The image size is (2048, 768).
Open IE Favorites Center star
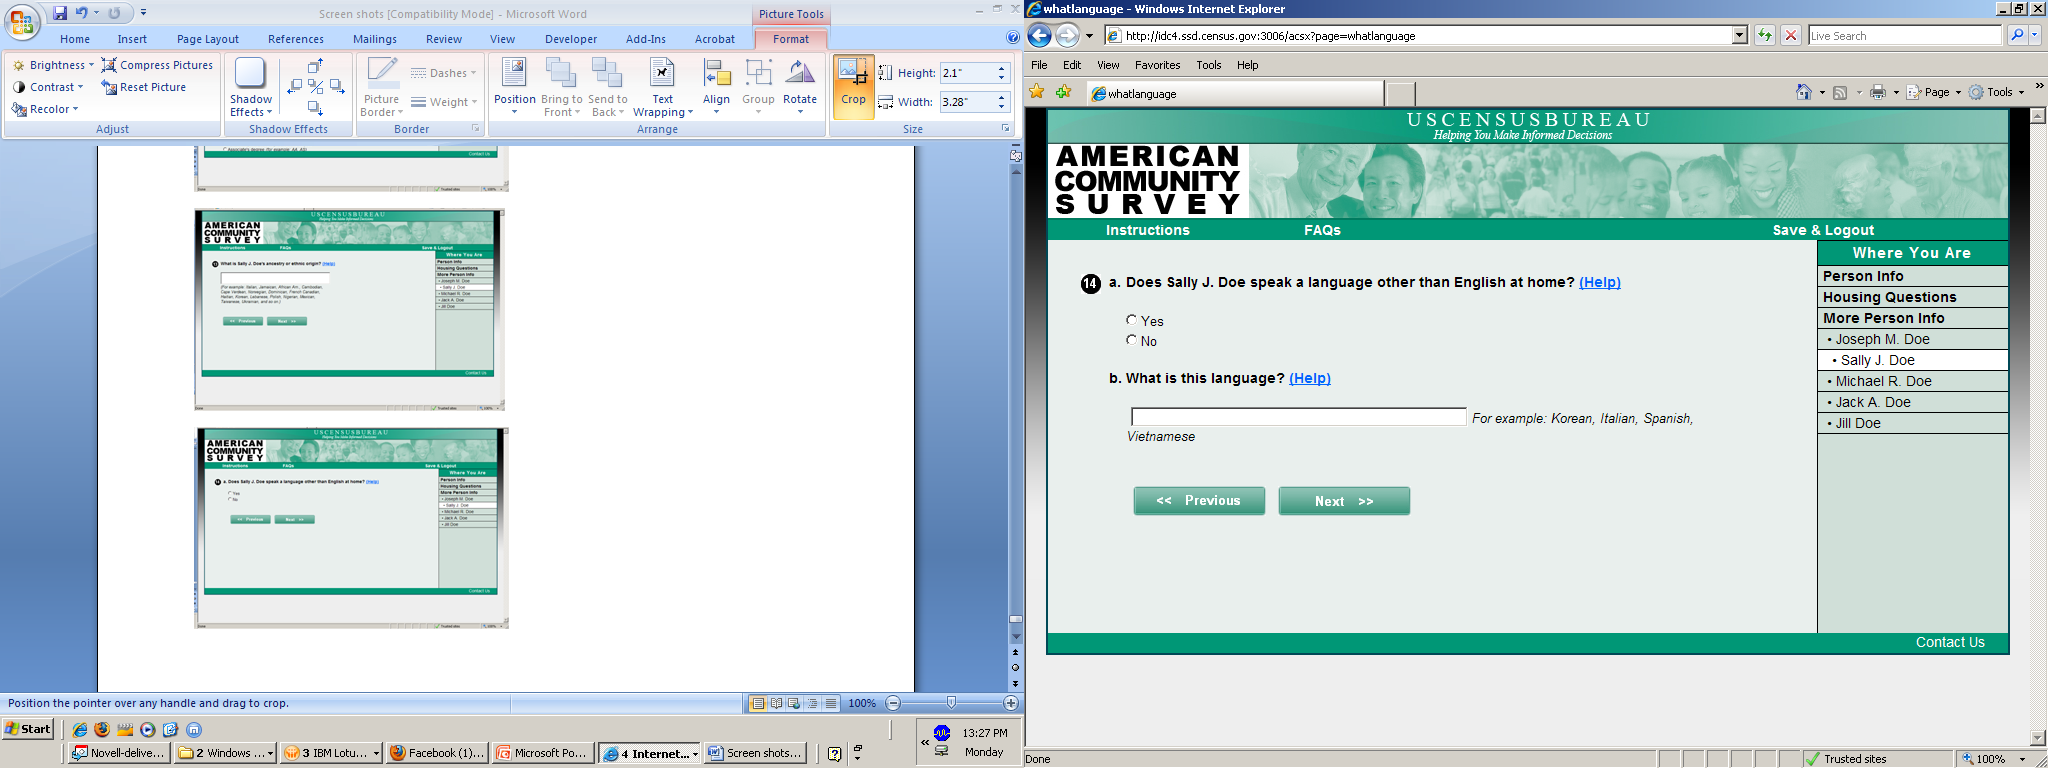point(1037,92)
